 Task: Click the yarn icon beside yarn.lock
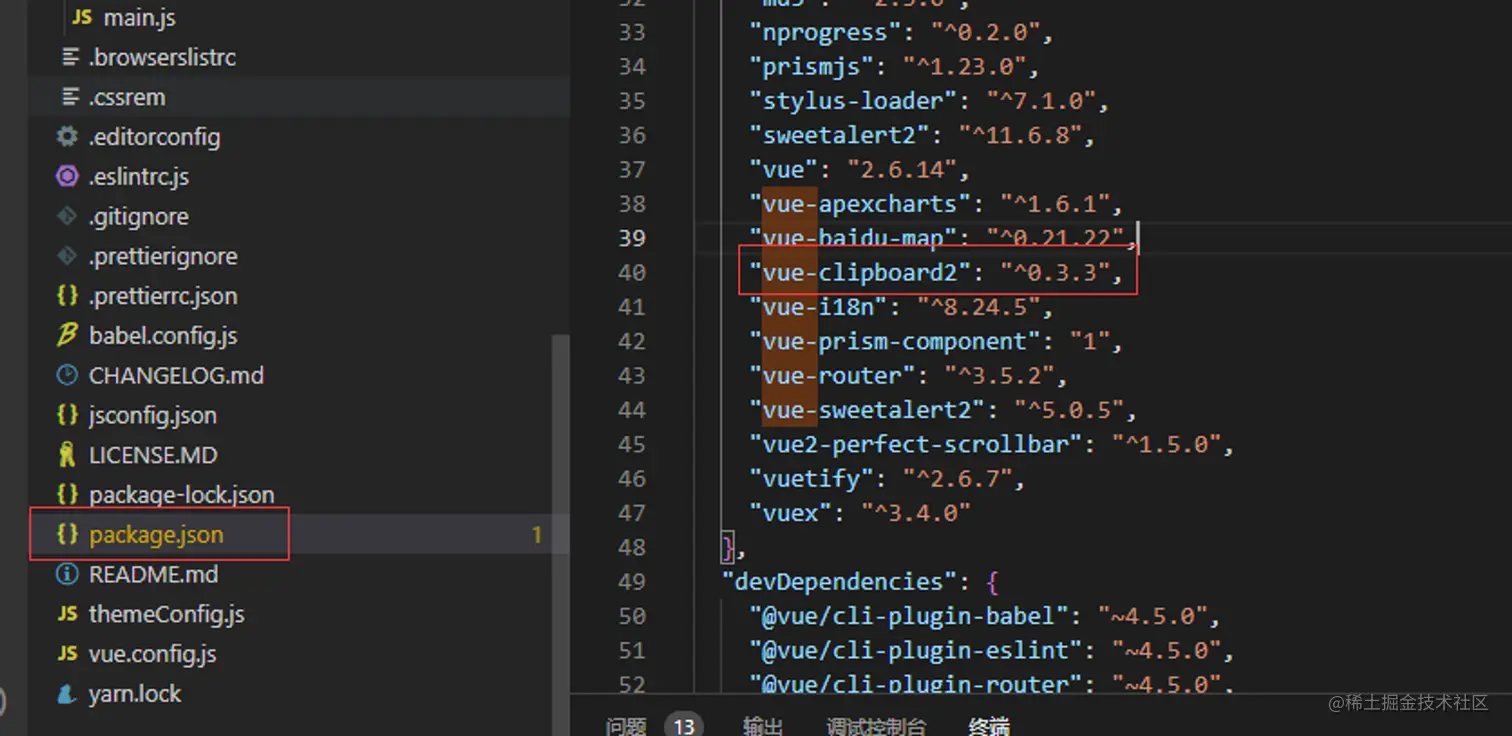tap(67, 694)
